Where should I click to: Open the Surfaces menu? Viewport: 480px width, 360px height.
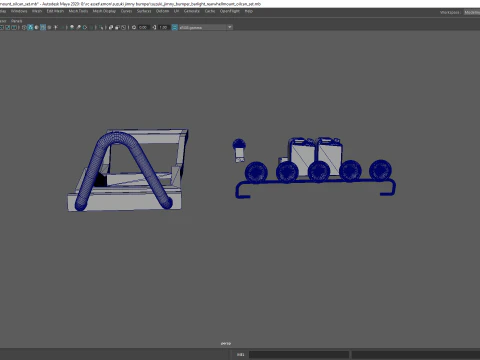tap(144, 11)
